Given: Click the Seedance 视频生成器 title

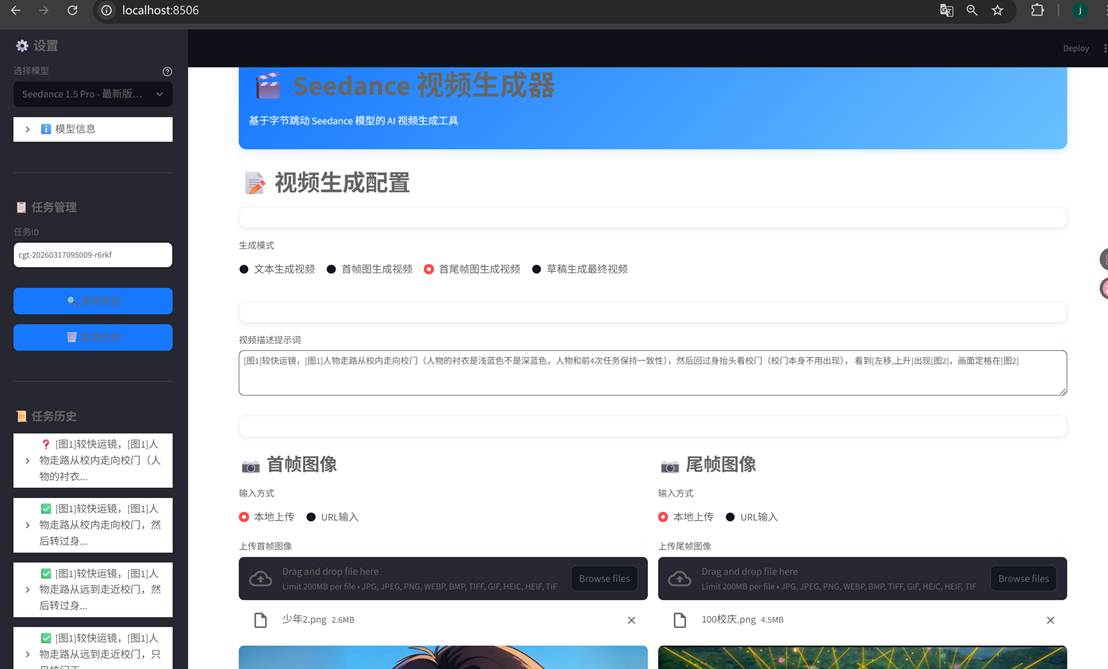Looking at the screenshot, I should (424, 85).
